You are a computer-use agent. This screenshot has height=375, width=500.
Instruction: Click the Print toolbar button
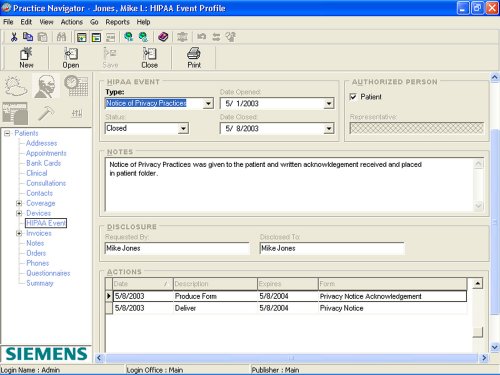coord(194,58)
